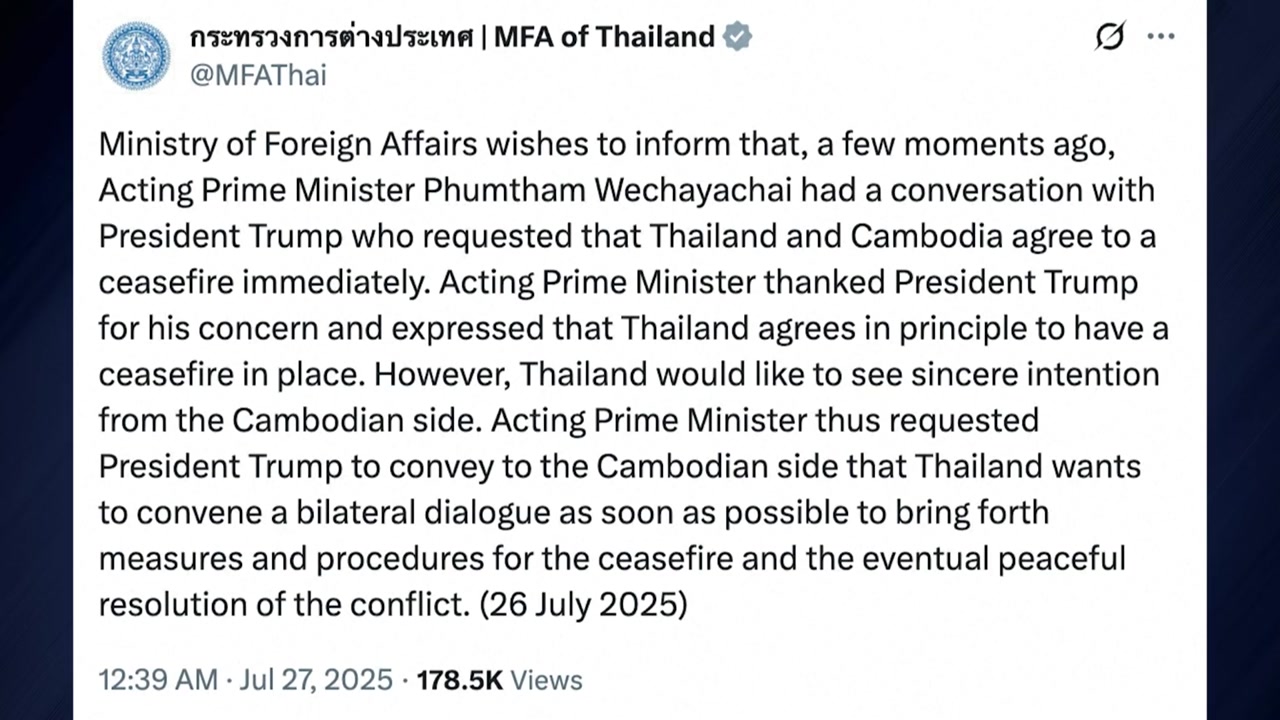Image resolution: width=1280 pixels, height=720 pixels.
Task: Open the three-dot more options menu
Action: click(x=1160, y=37)
